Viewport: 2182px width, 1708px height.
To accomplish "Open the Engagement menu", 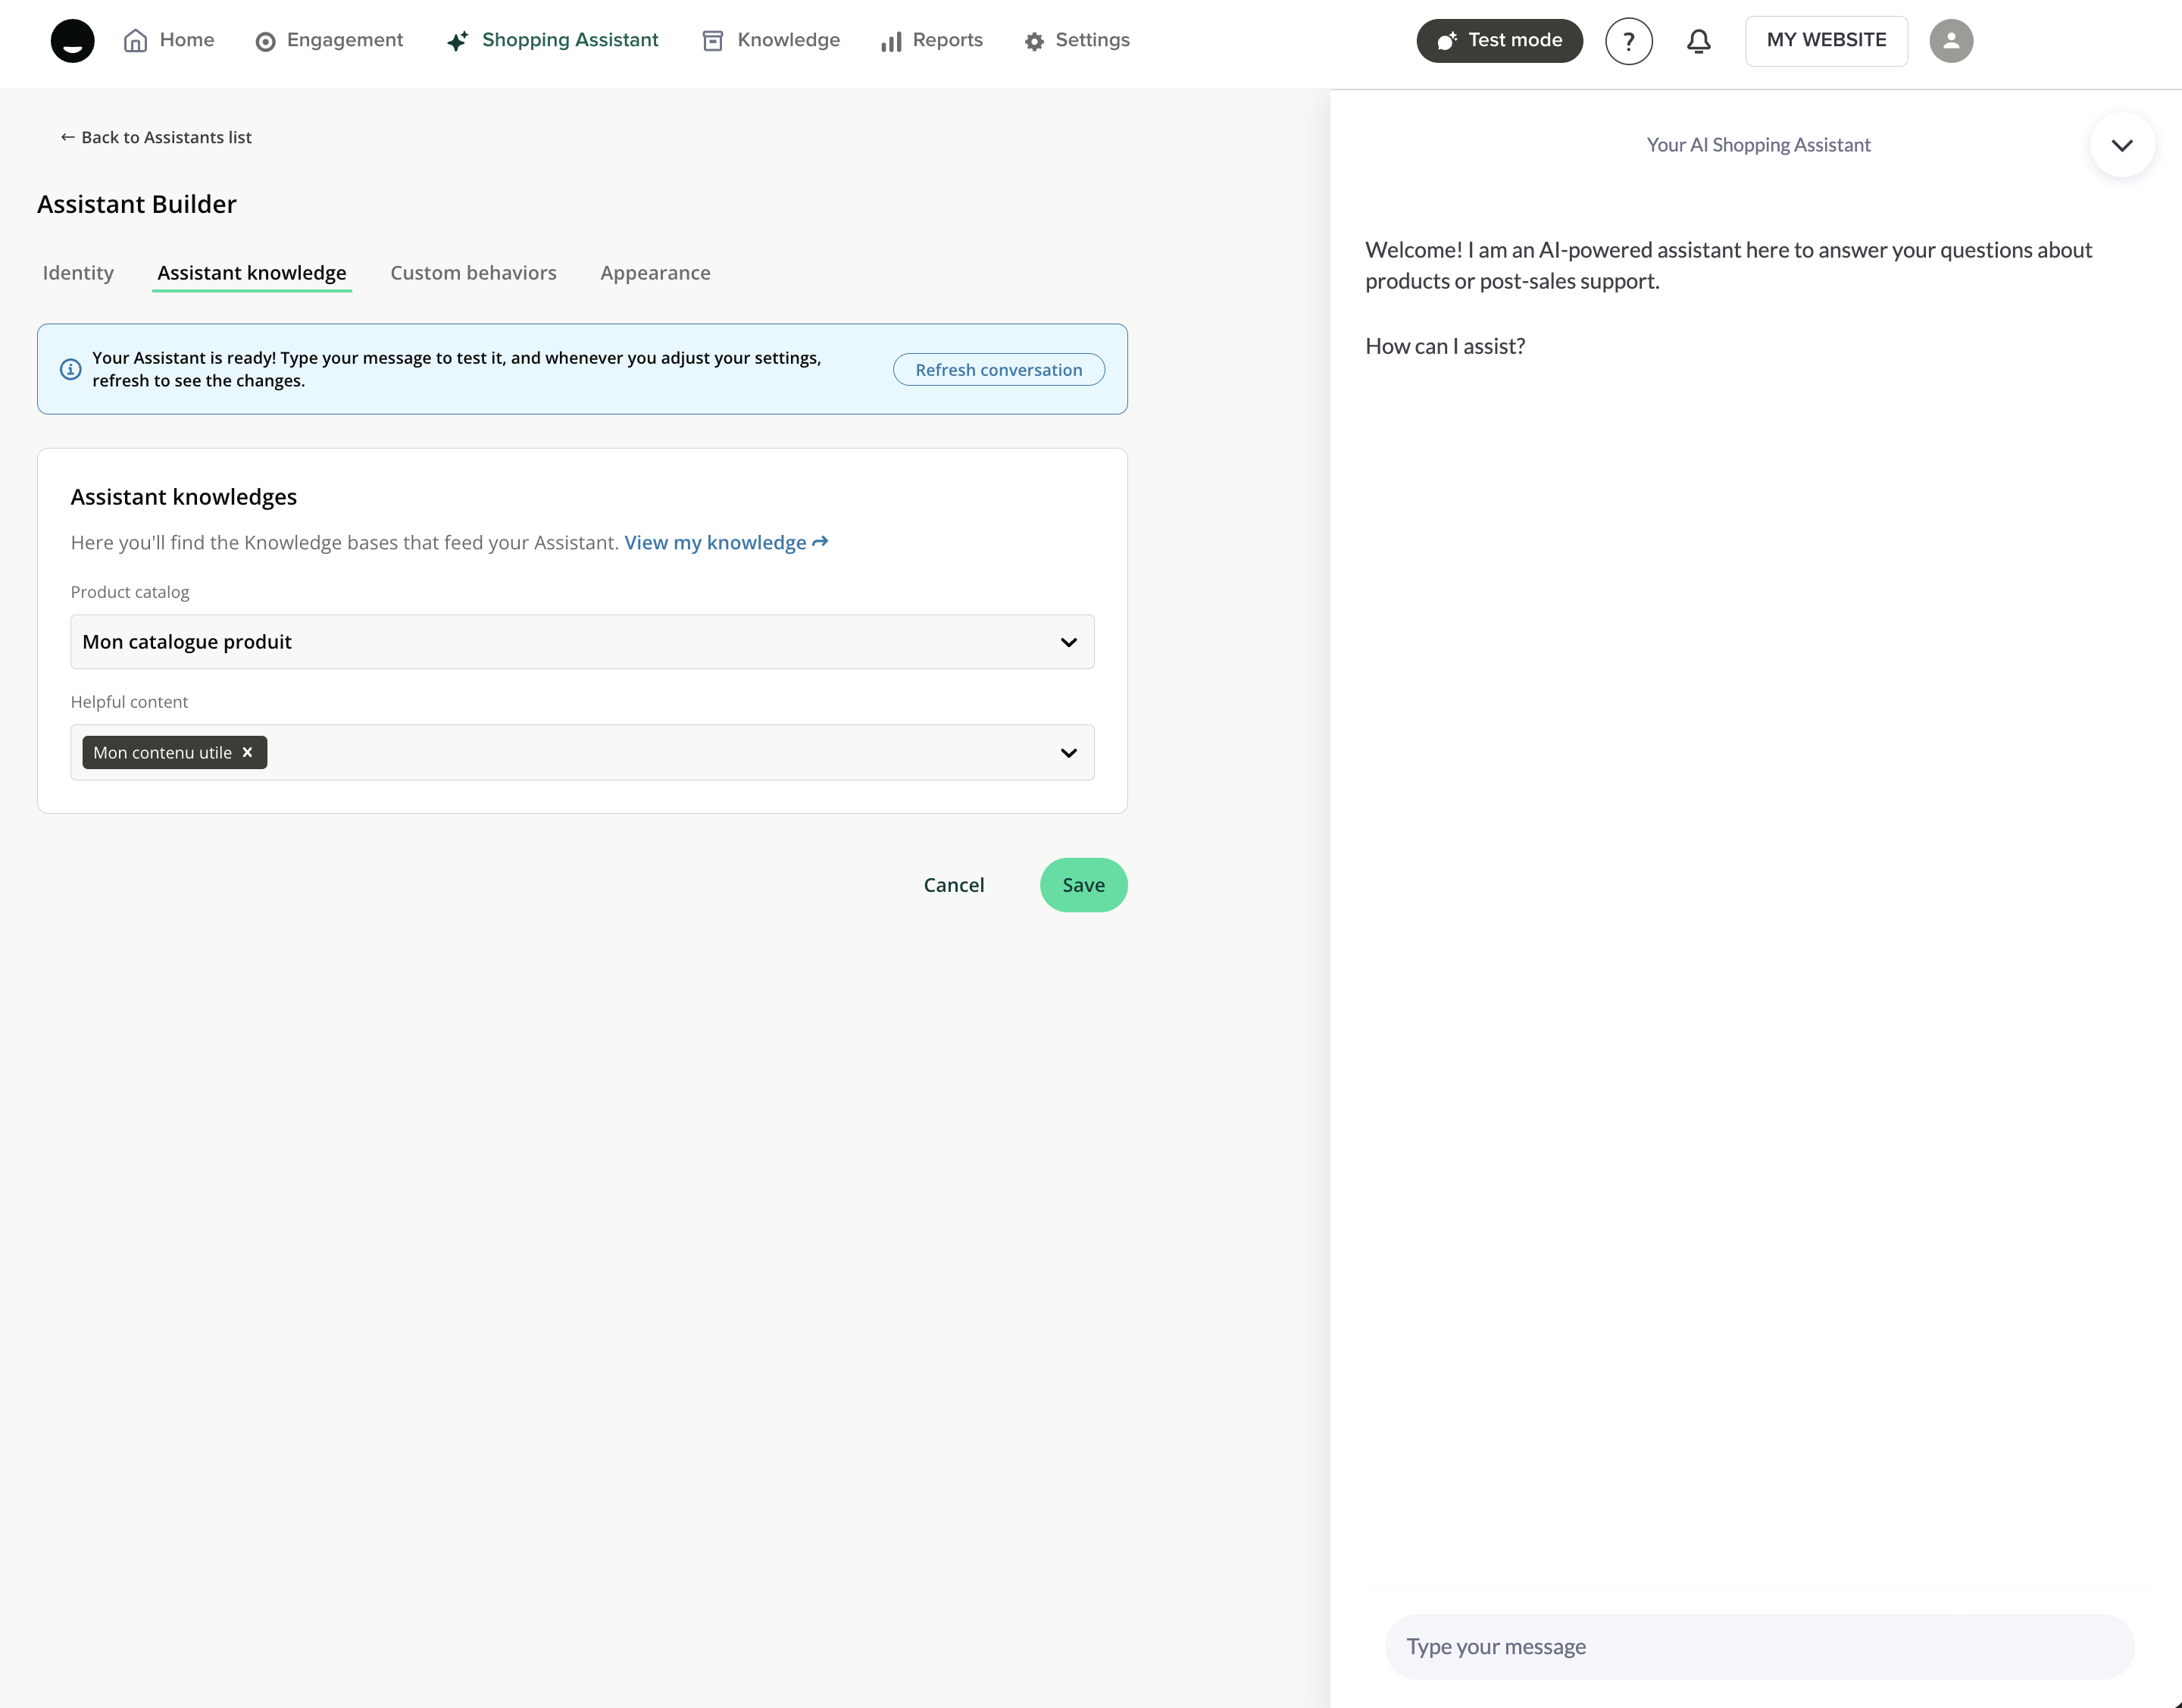I will [x=329, y=40].
